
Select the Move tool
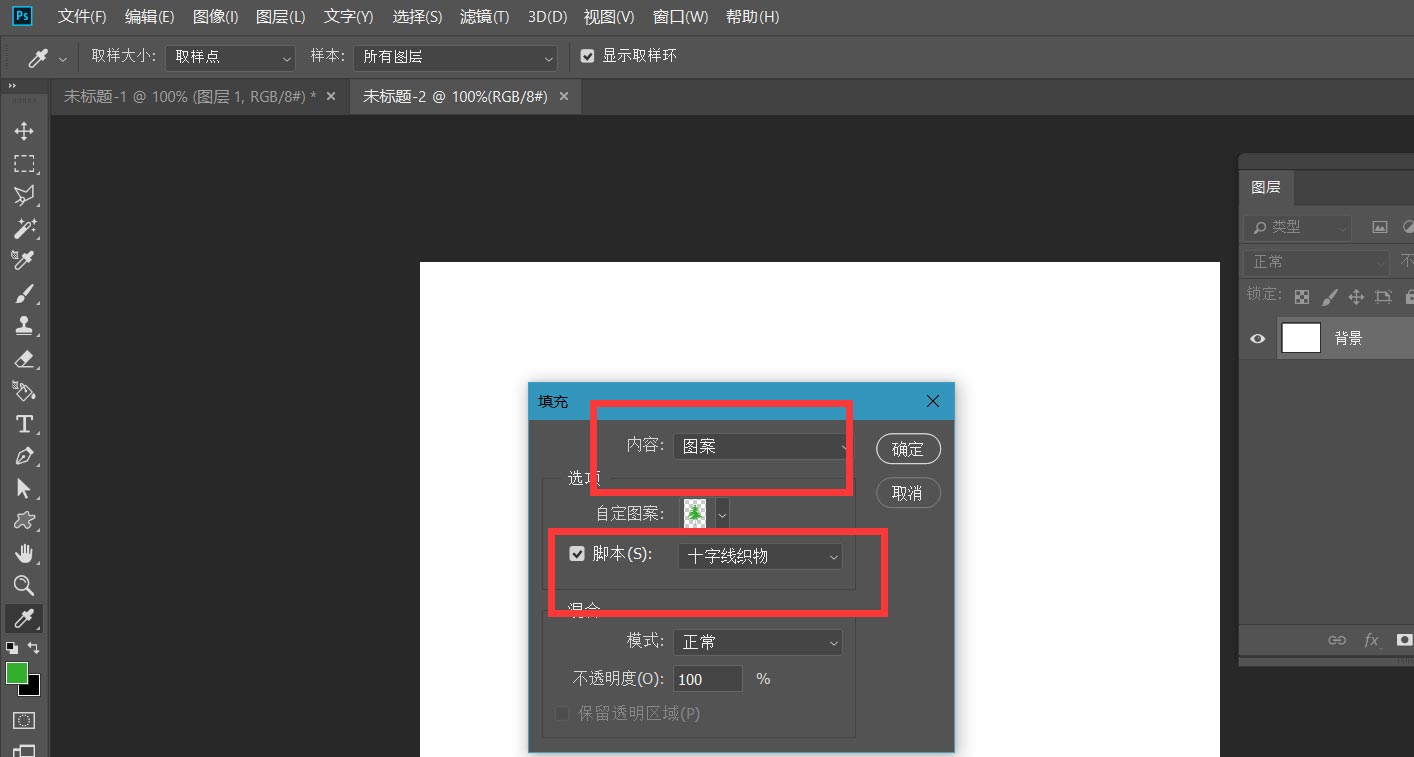coord(25,130)
